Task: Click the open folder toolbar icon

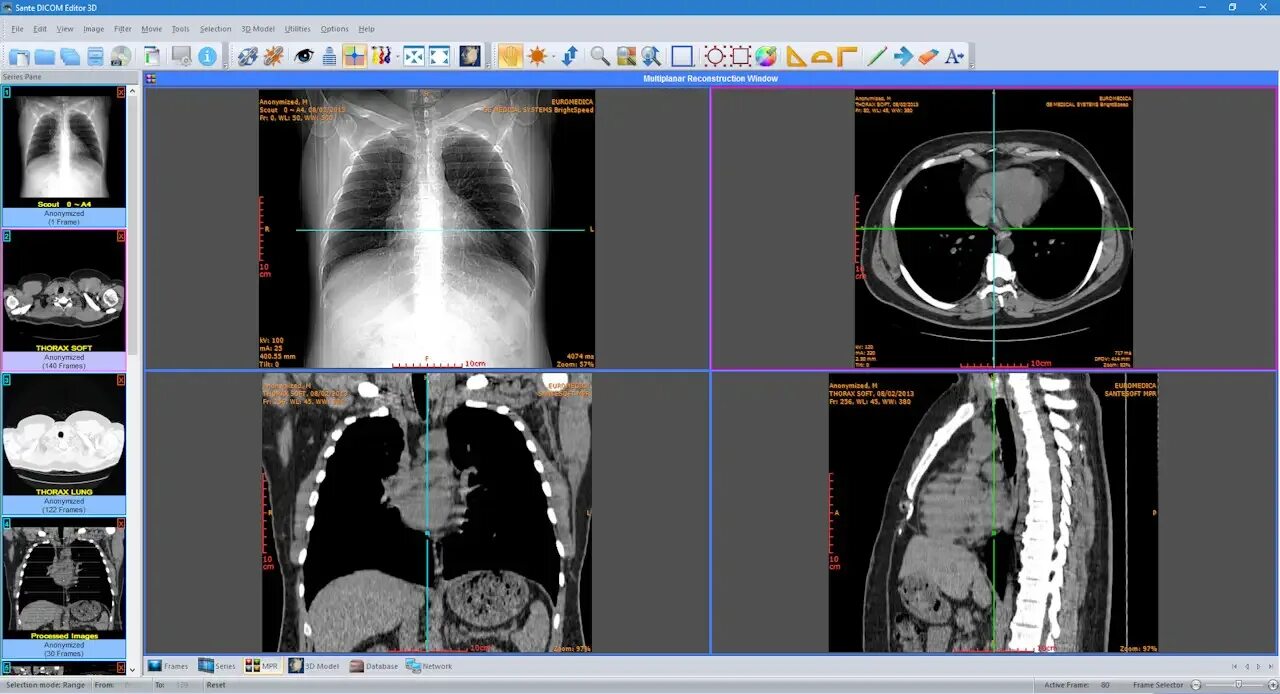Action: point(45,56)
